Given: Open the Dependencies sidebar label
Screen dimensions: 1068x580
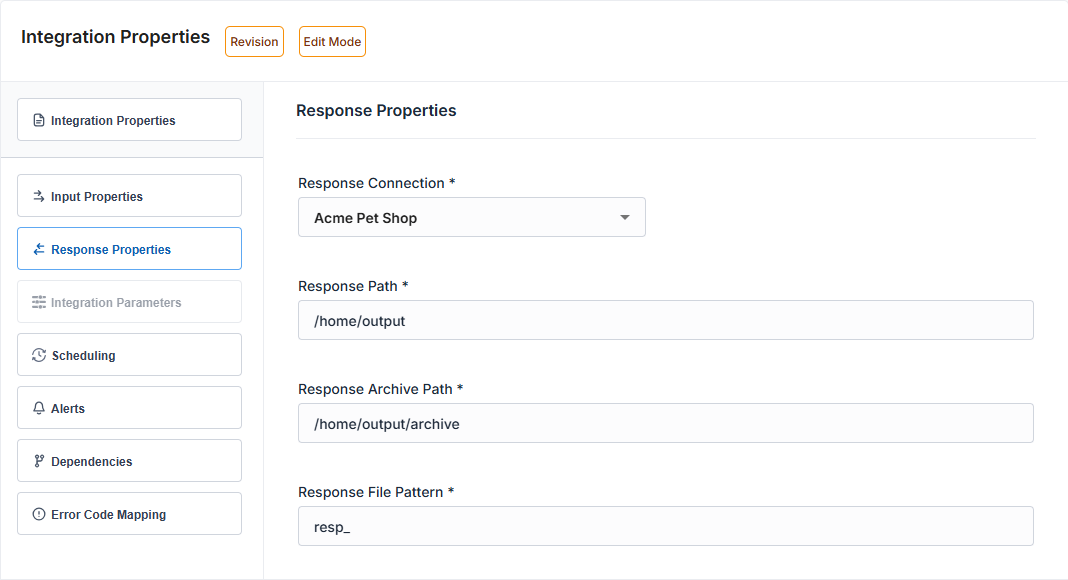Looking at the screenshot, I should coord(91,462).
